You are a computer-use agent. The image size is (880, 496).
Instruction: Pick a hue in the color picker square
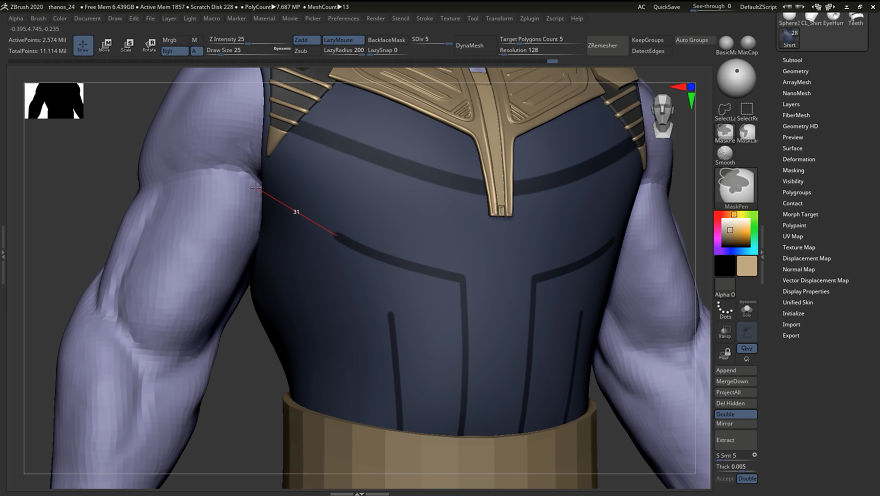736,232
